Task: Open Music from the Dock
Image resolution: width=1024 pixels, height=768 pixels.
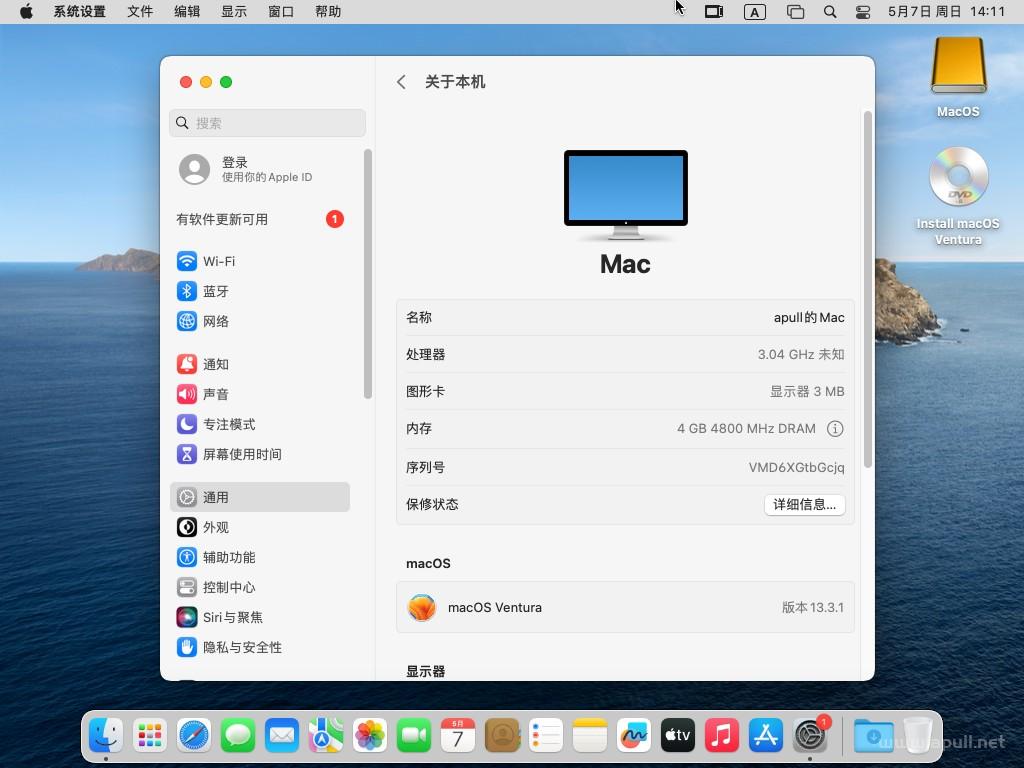Action: (722, 735)
